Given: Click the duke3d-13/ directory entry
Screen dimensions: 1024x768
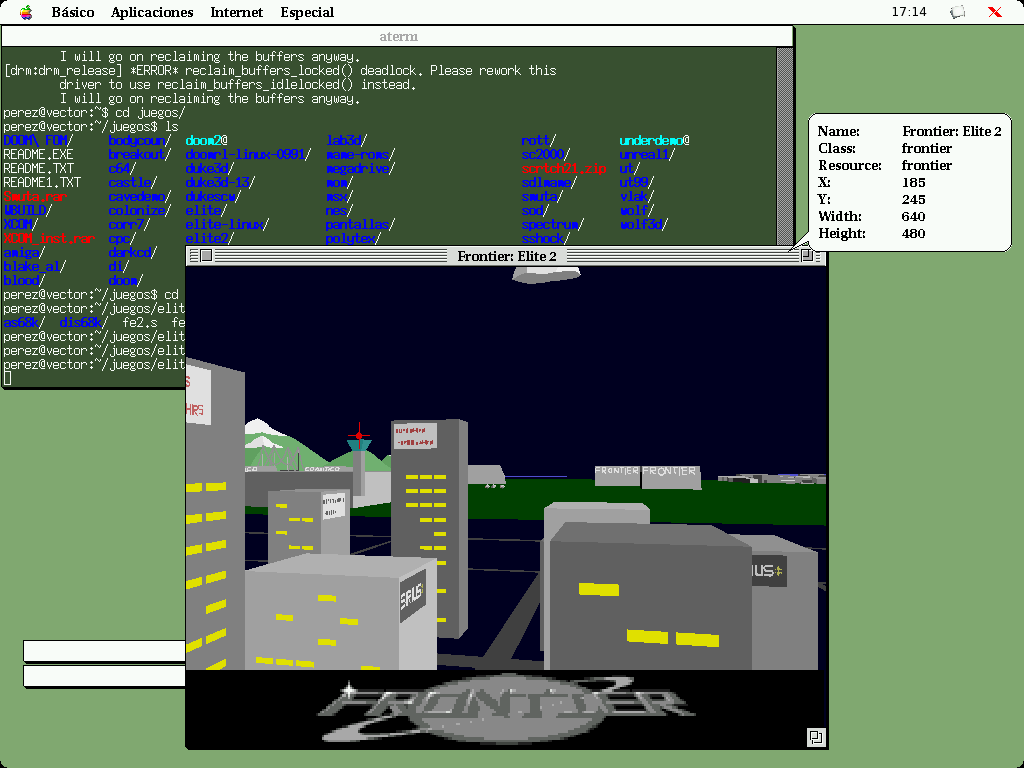Looking at the screenshot, I should coord(220,182).
